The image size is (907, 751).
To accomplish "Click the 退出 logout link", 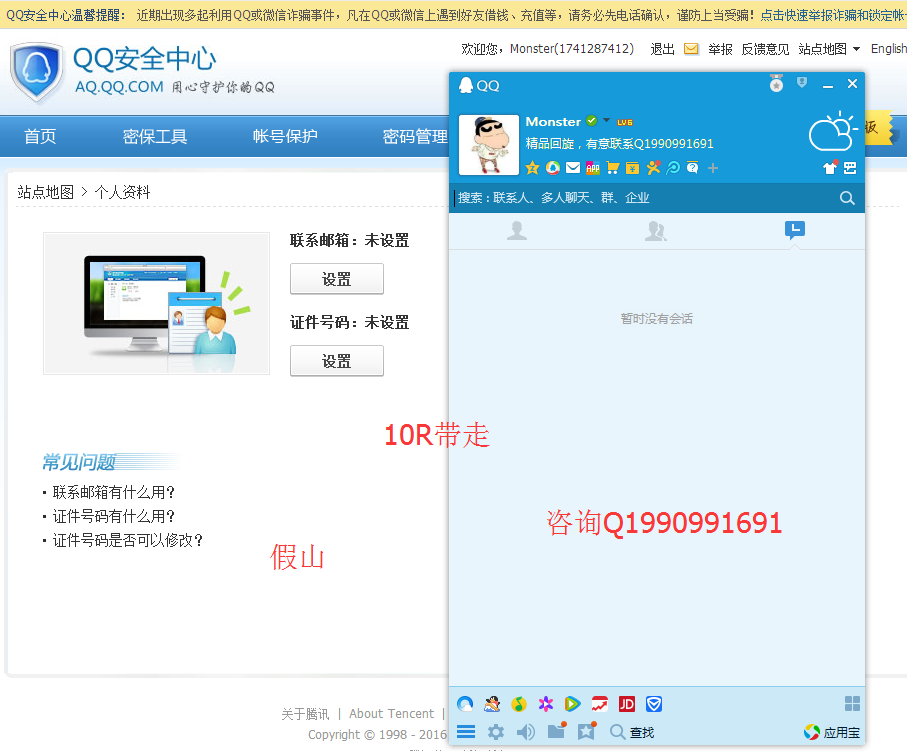I will (x=662, y=49).
